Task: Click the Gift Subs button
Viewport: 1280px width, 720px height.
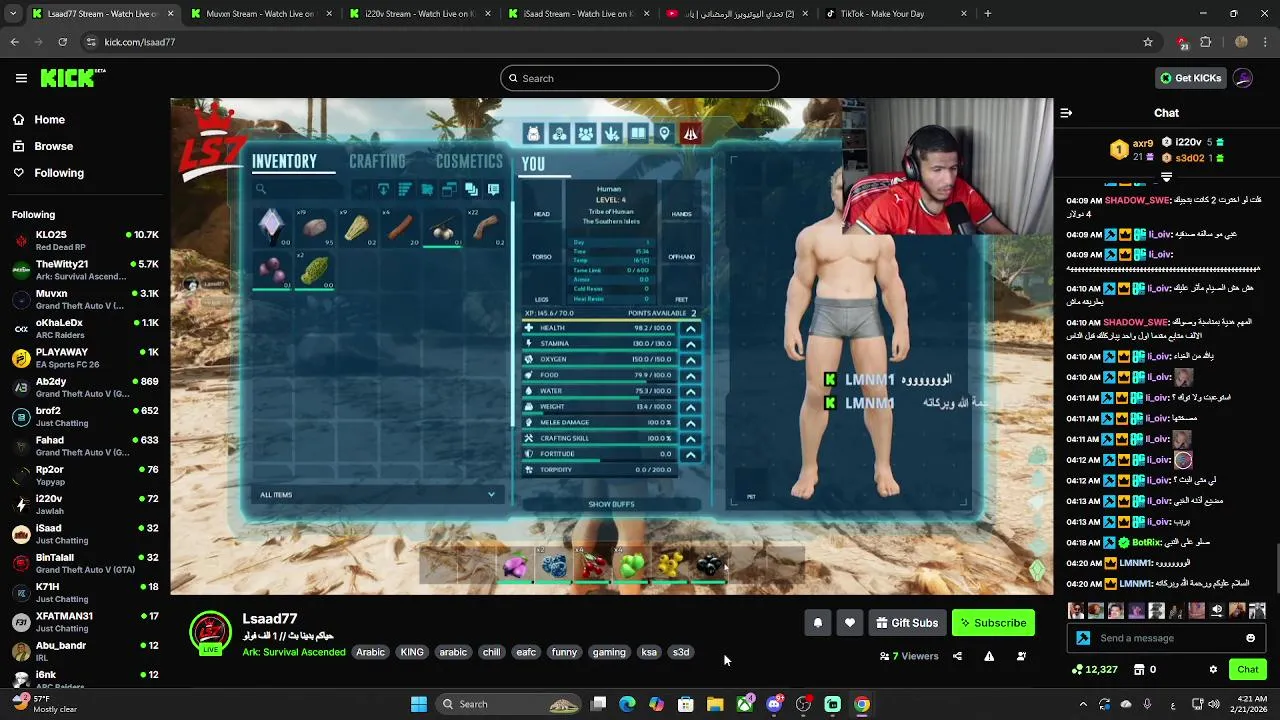Action: pyautogui.click(x=907, y=623)
